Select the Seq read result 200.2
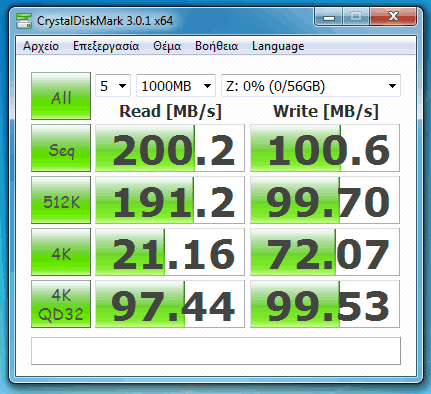This screenshot has width=431, height=394. (x=170, y=148)
